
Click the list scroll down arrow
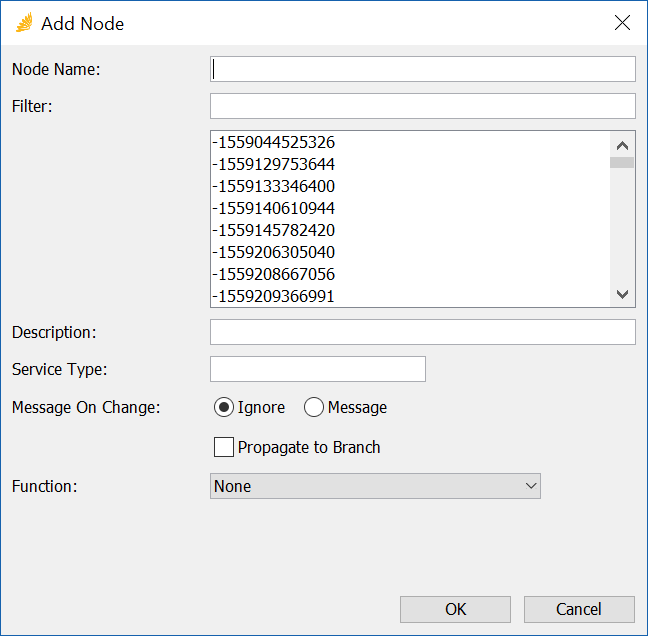[622, 294]
